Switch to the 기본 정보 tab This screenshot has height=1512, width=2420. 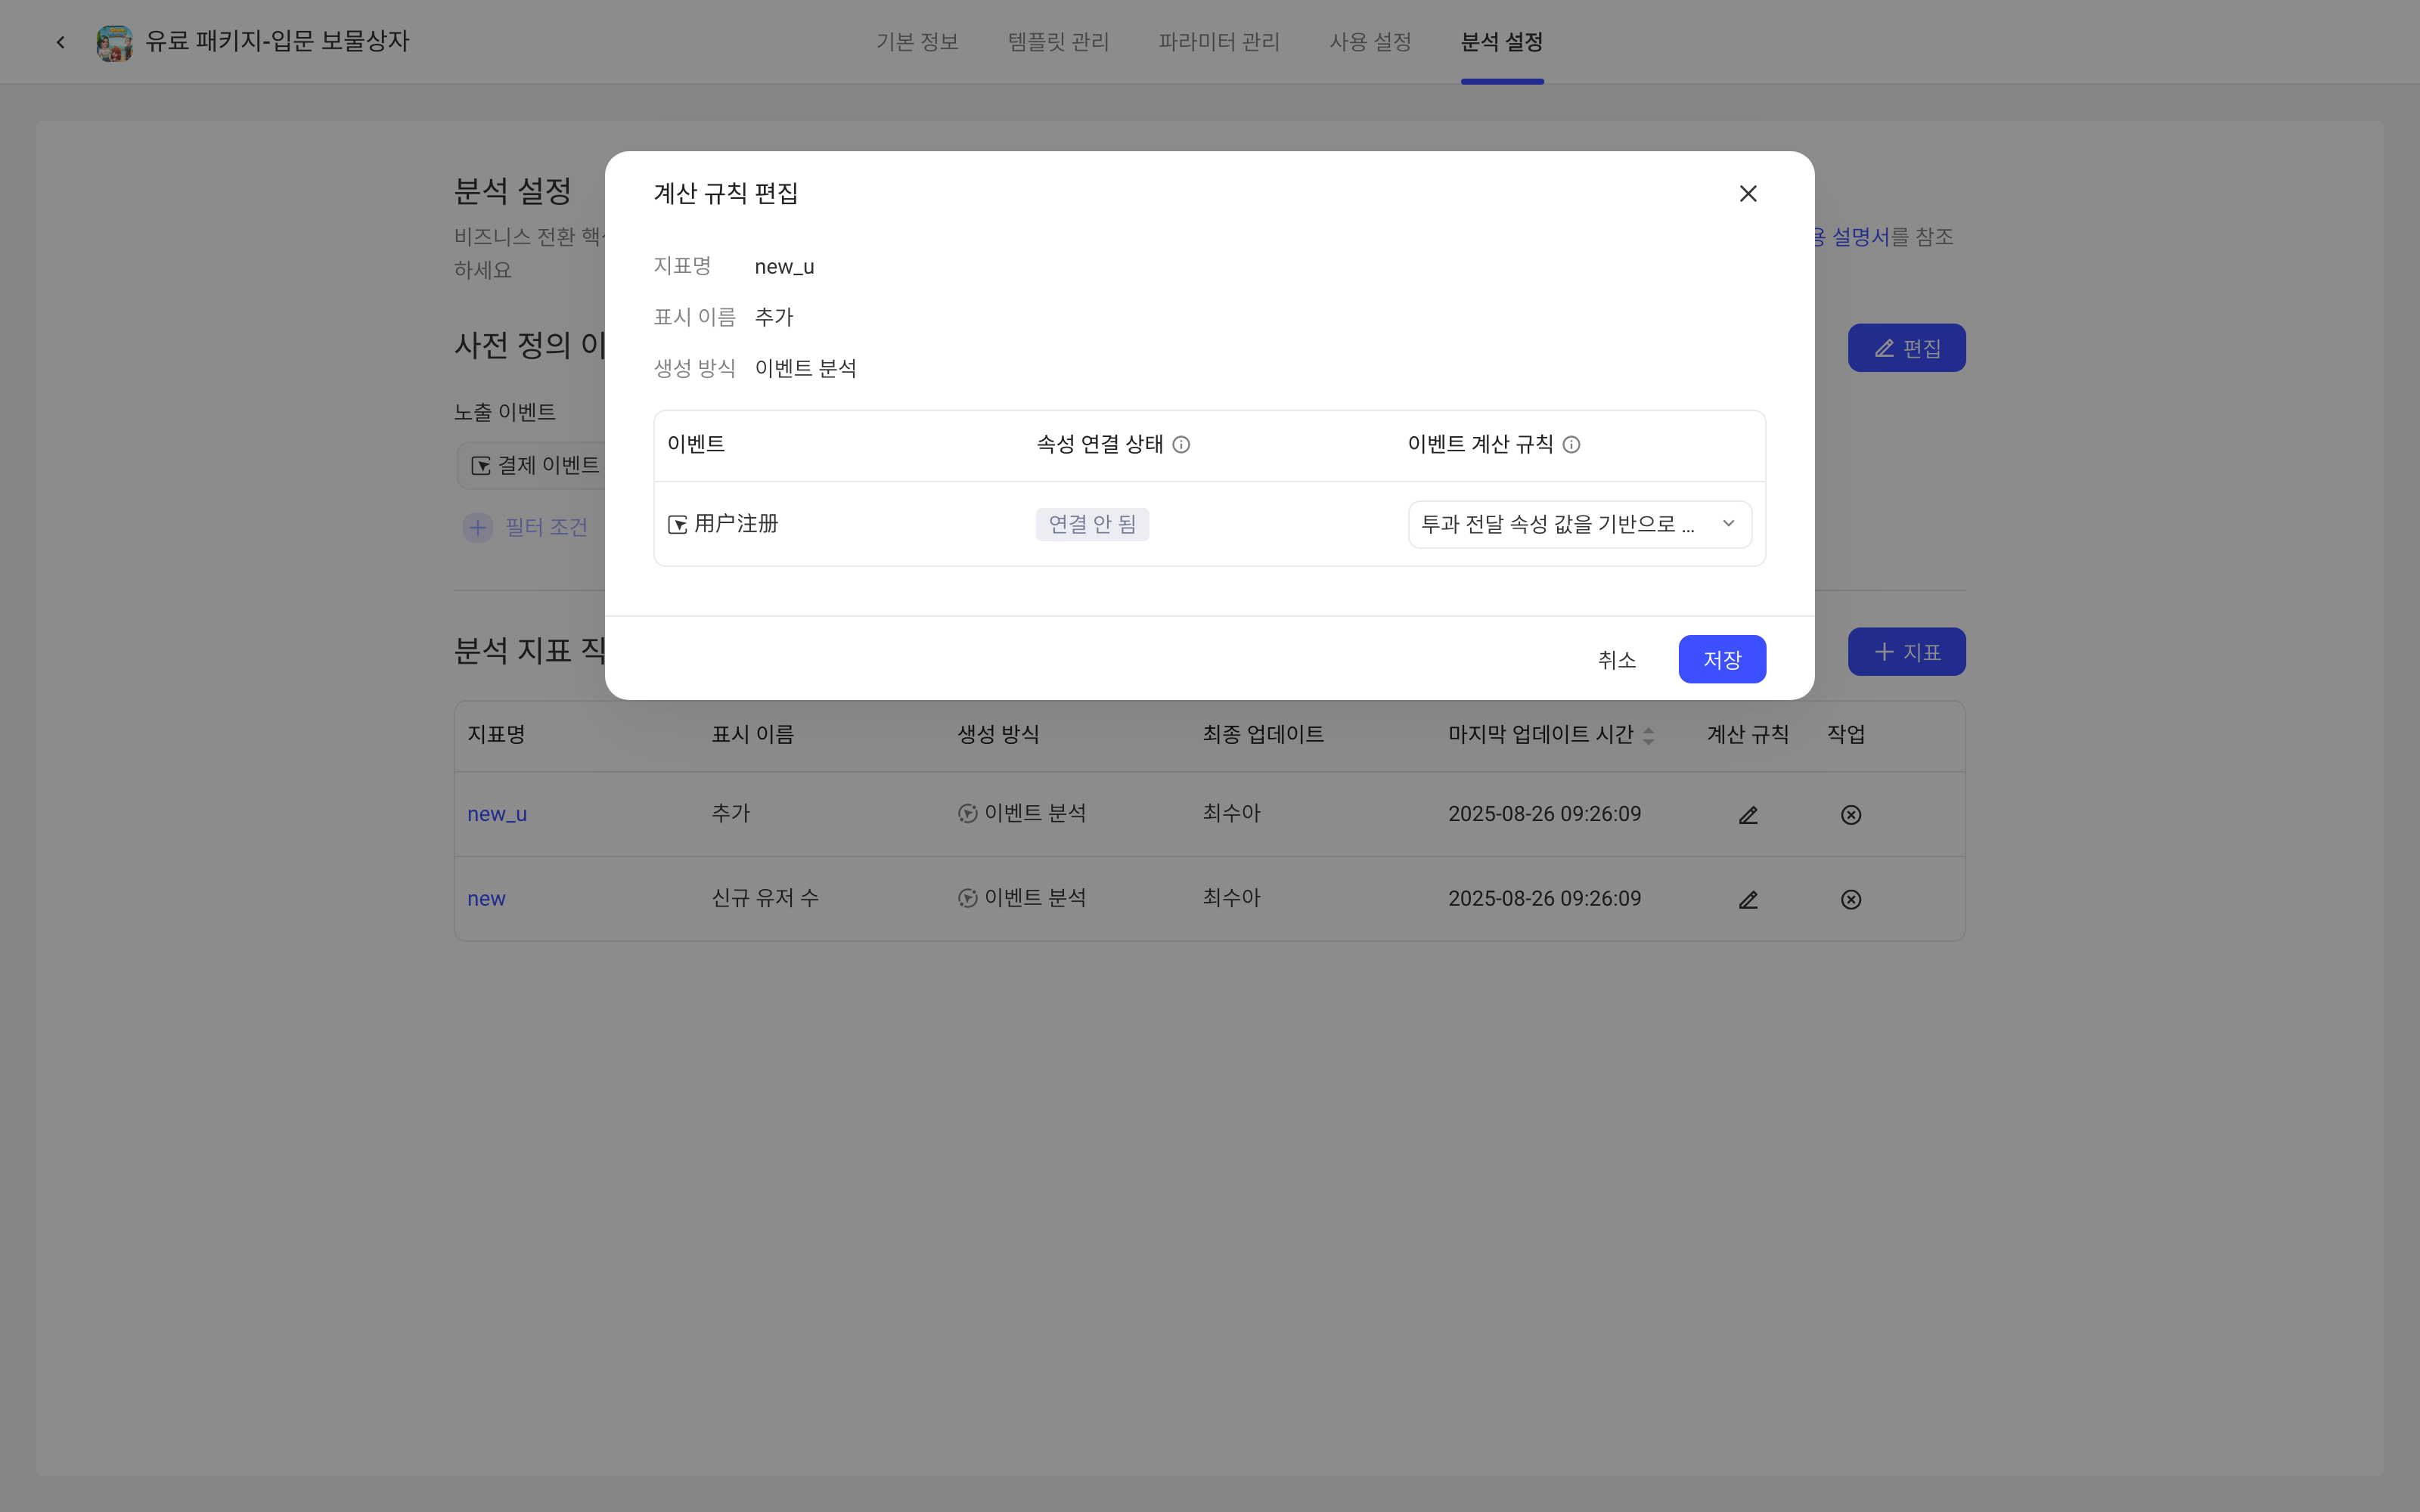pos(917,42)
